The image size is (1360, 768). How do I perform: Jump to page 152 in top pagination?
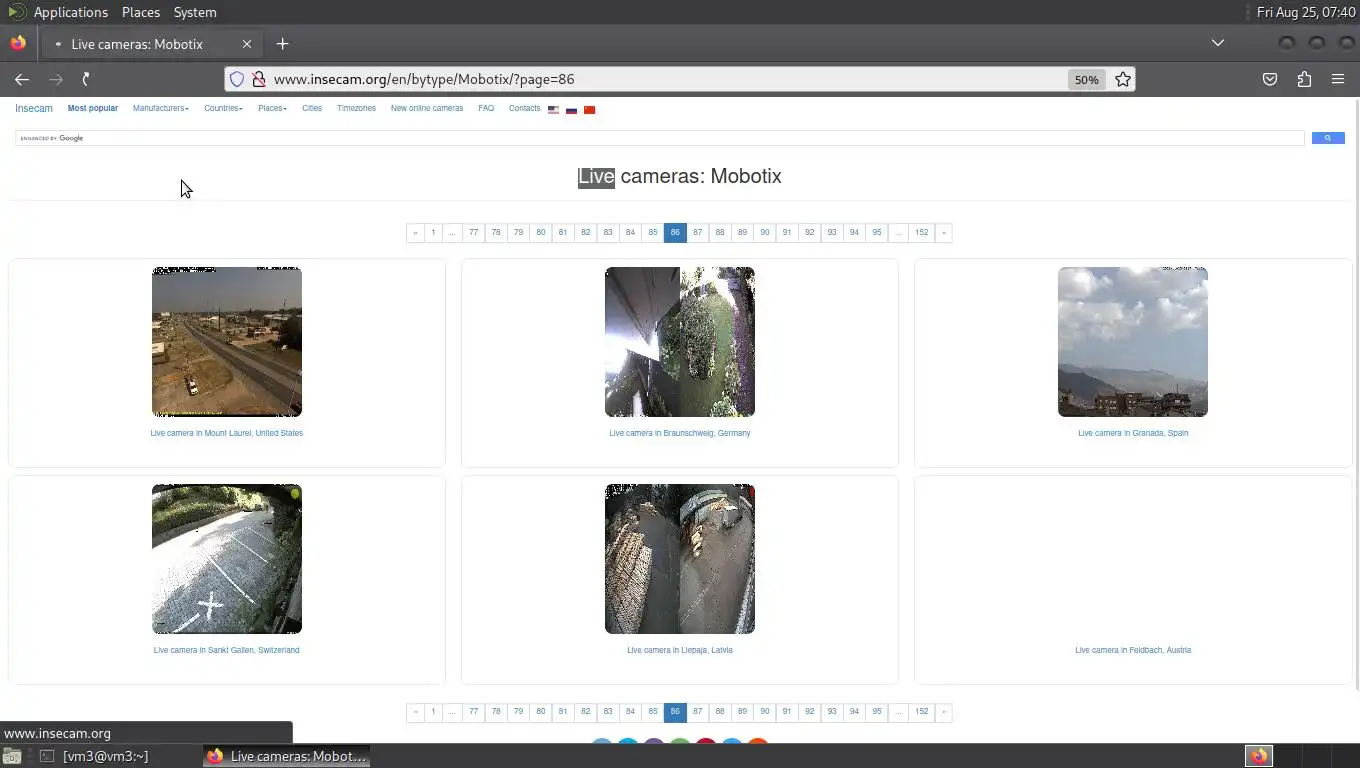click(921, 232)
